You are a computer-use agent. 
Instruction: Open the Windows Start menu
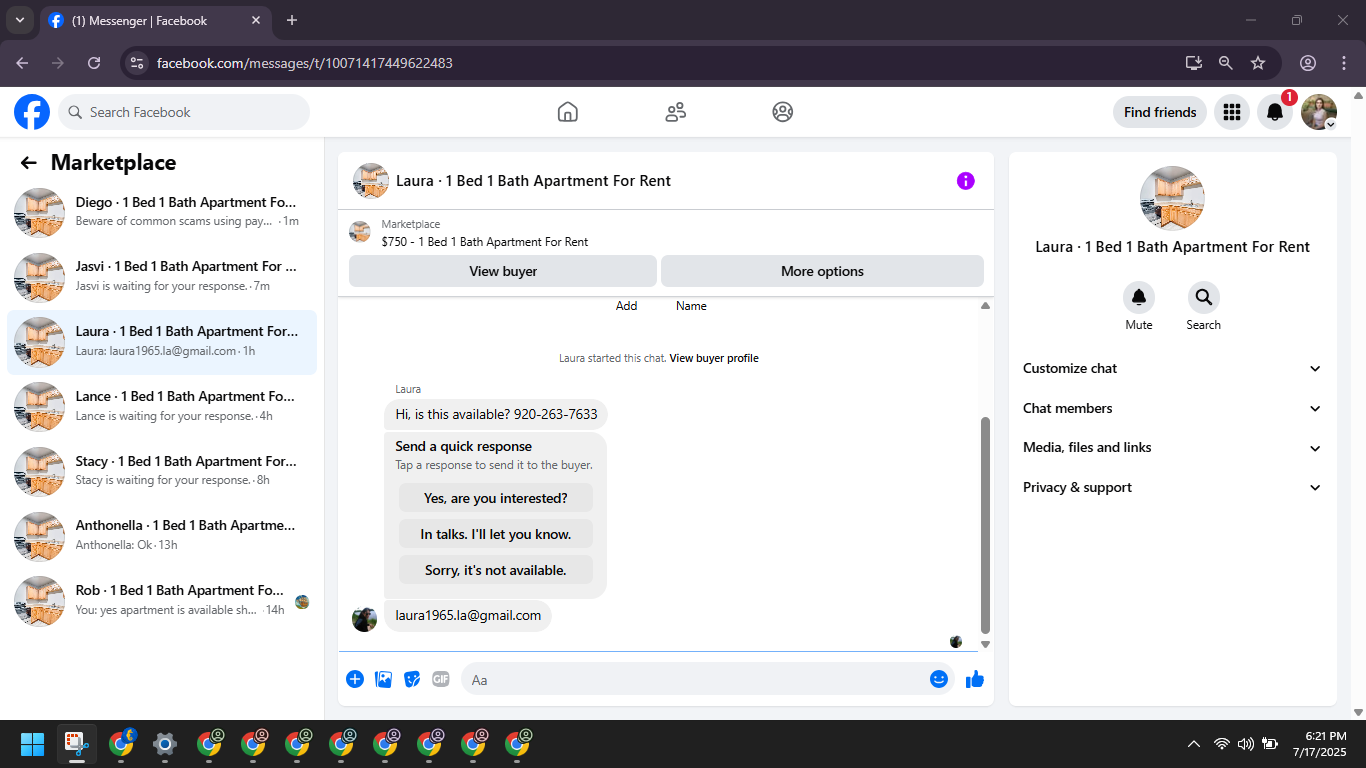point(32,744)
